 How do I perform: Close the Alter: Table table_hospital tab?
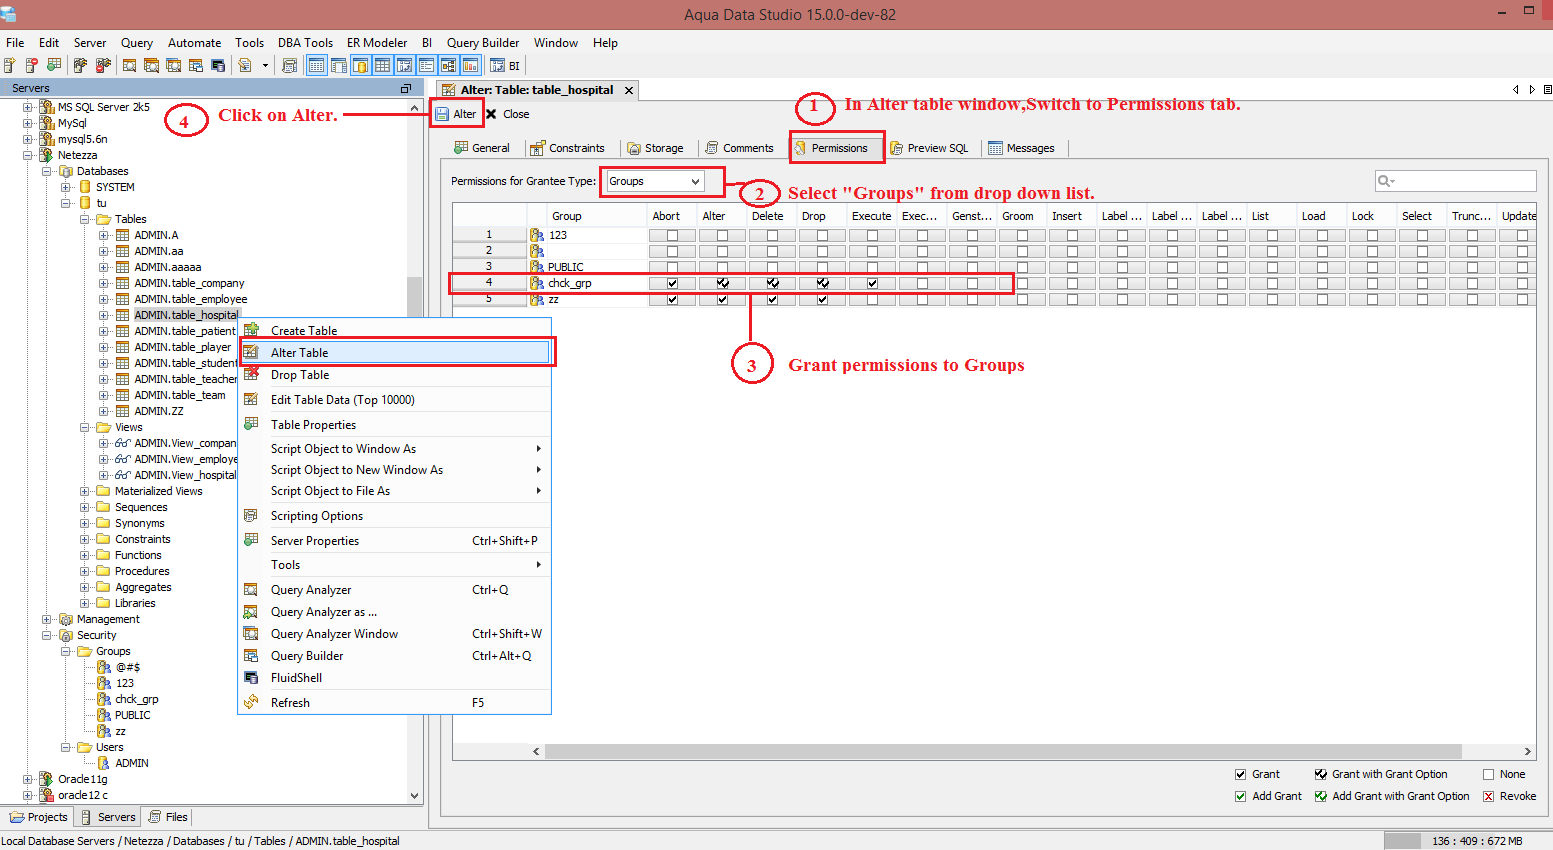click(x=629, y=90)
